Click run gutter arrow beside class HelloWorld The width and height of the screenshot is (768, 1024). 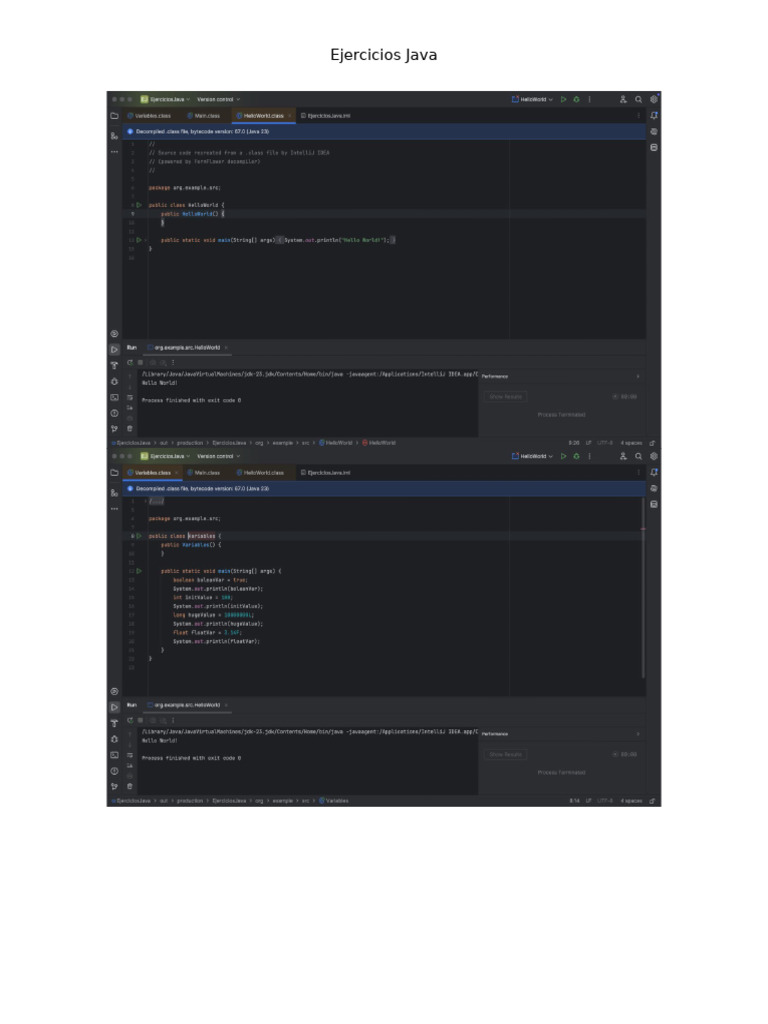[138, 205]
